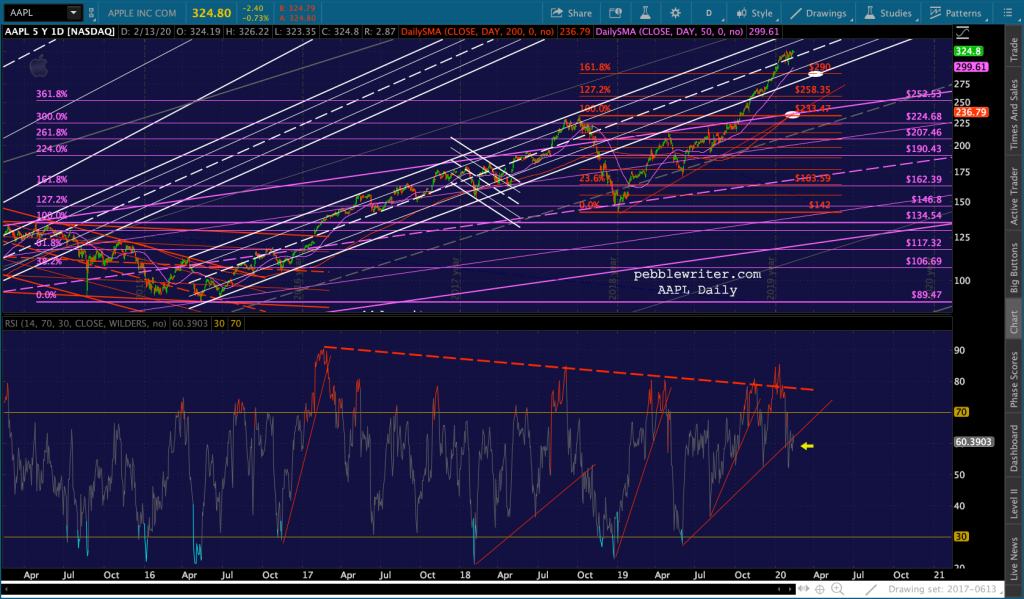Open the Drawings menu

pos(819,13)
